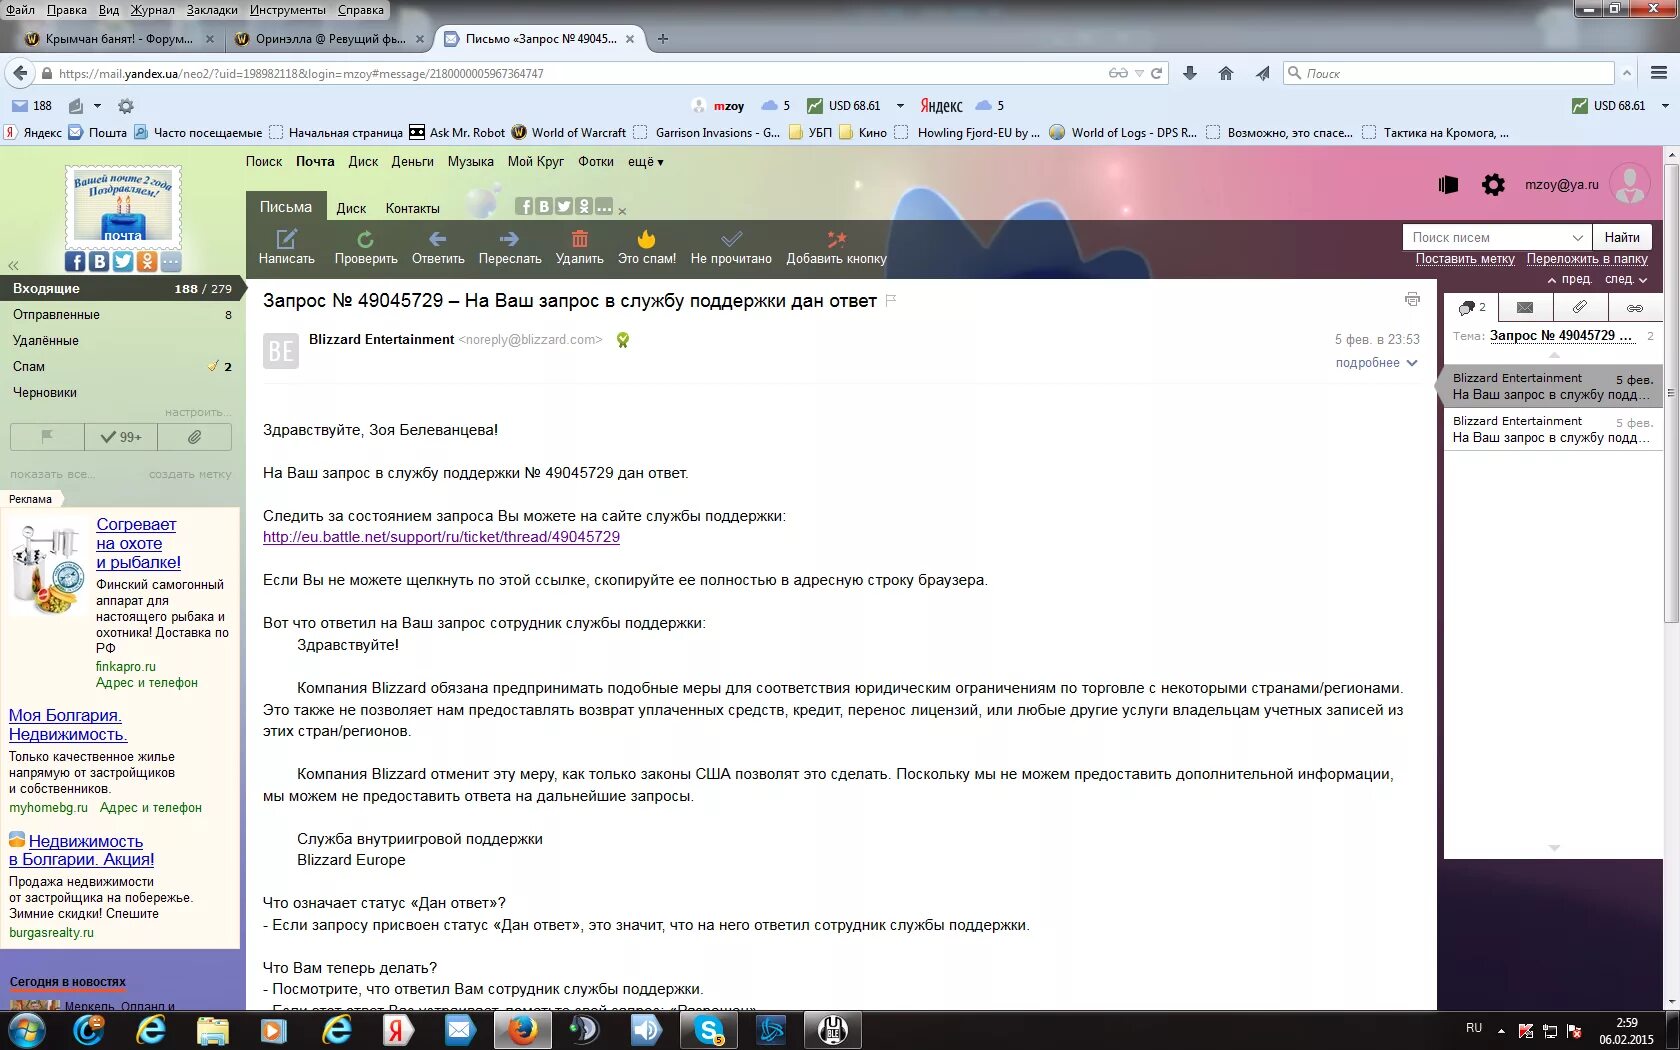Open the Журнал menu in Firefox

[152, 9]
